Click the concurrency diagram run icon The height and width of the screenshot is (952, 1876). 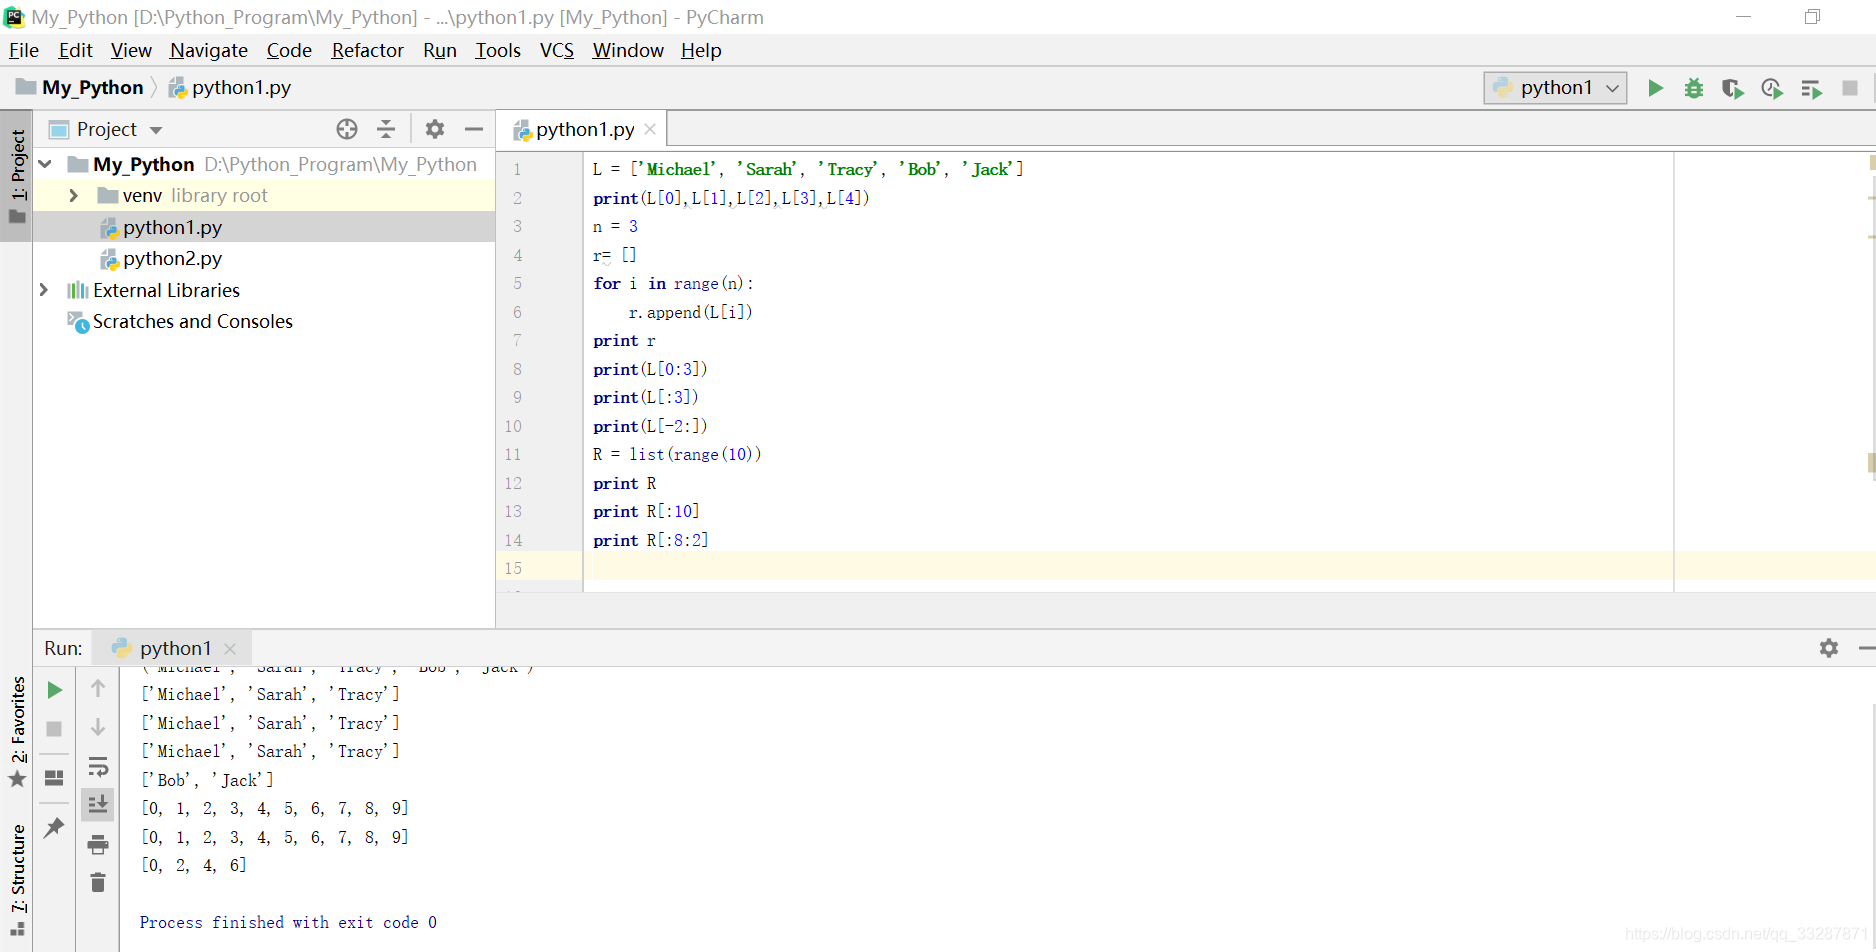pyautogui.click(x=1811, y=88)
